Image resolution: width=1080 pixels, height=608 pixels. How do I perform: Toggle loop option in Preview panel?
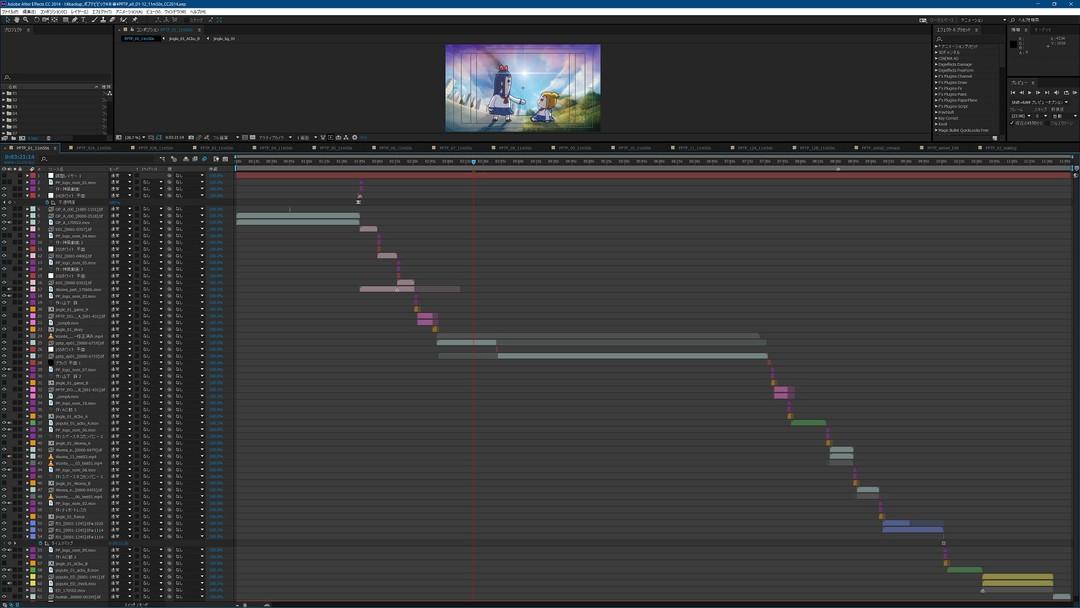click(1066, 92)
